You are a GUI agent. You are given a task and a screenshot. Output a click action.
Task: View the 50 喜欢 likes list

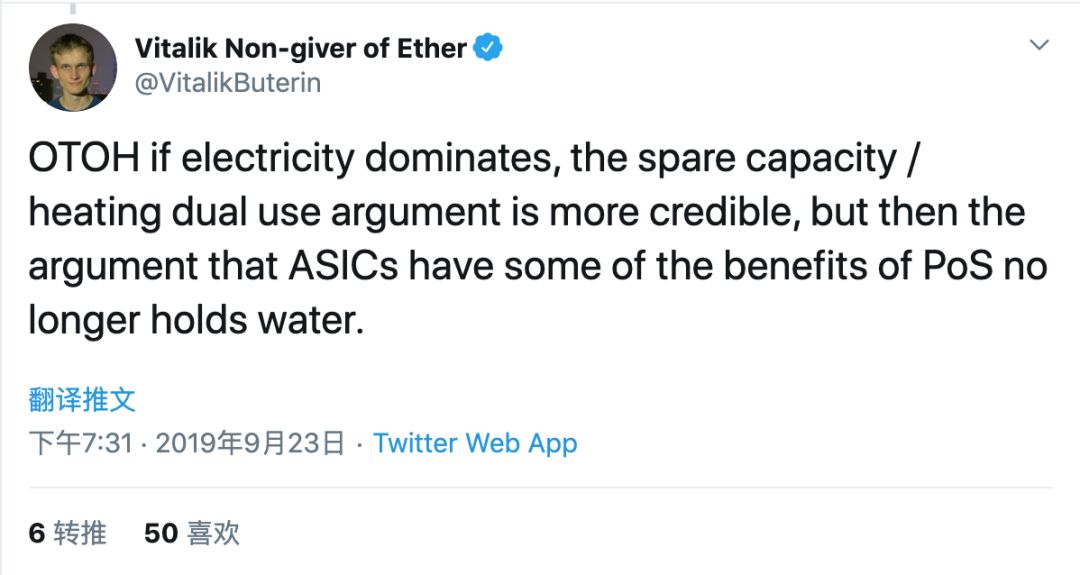[191, 533]
